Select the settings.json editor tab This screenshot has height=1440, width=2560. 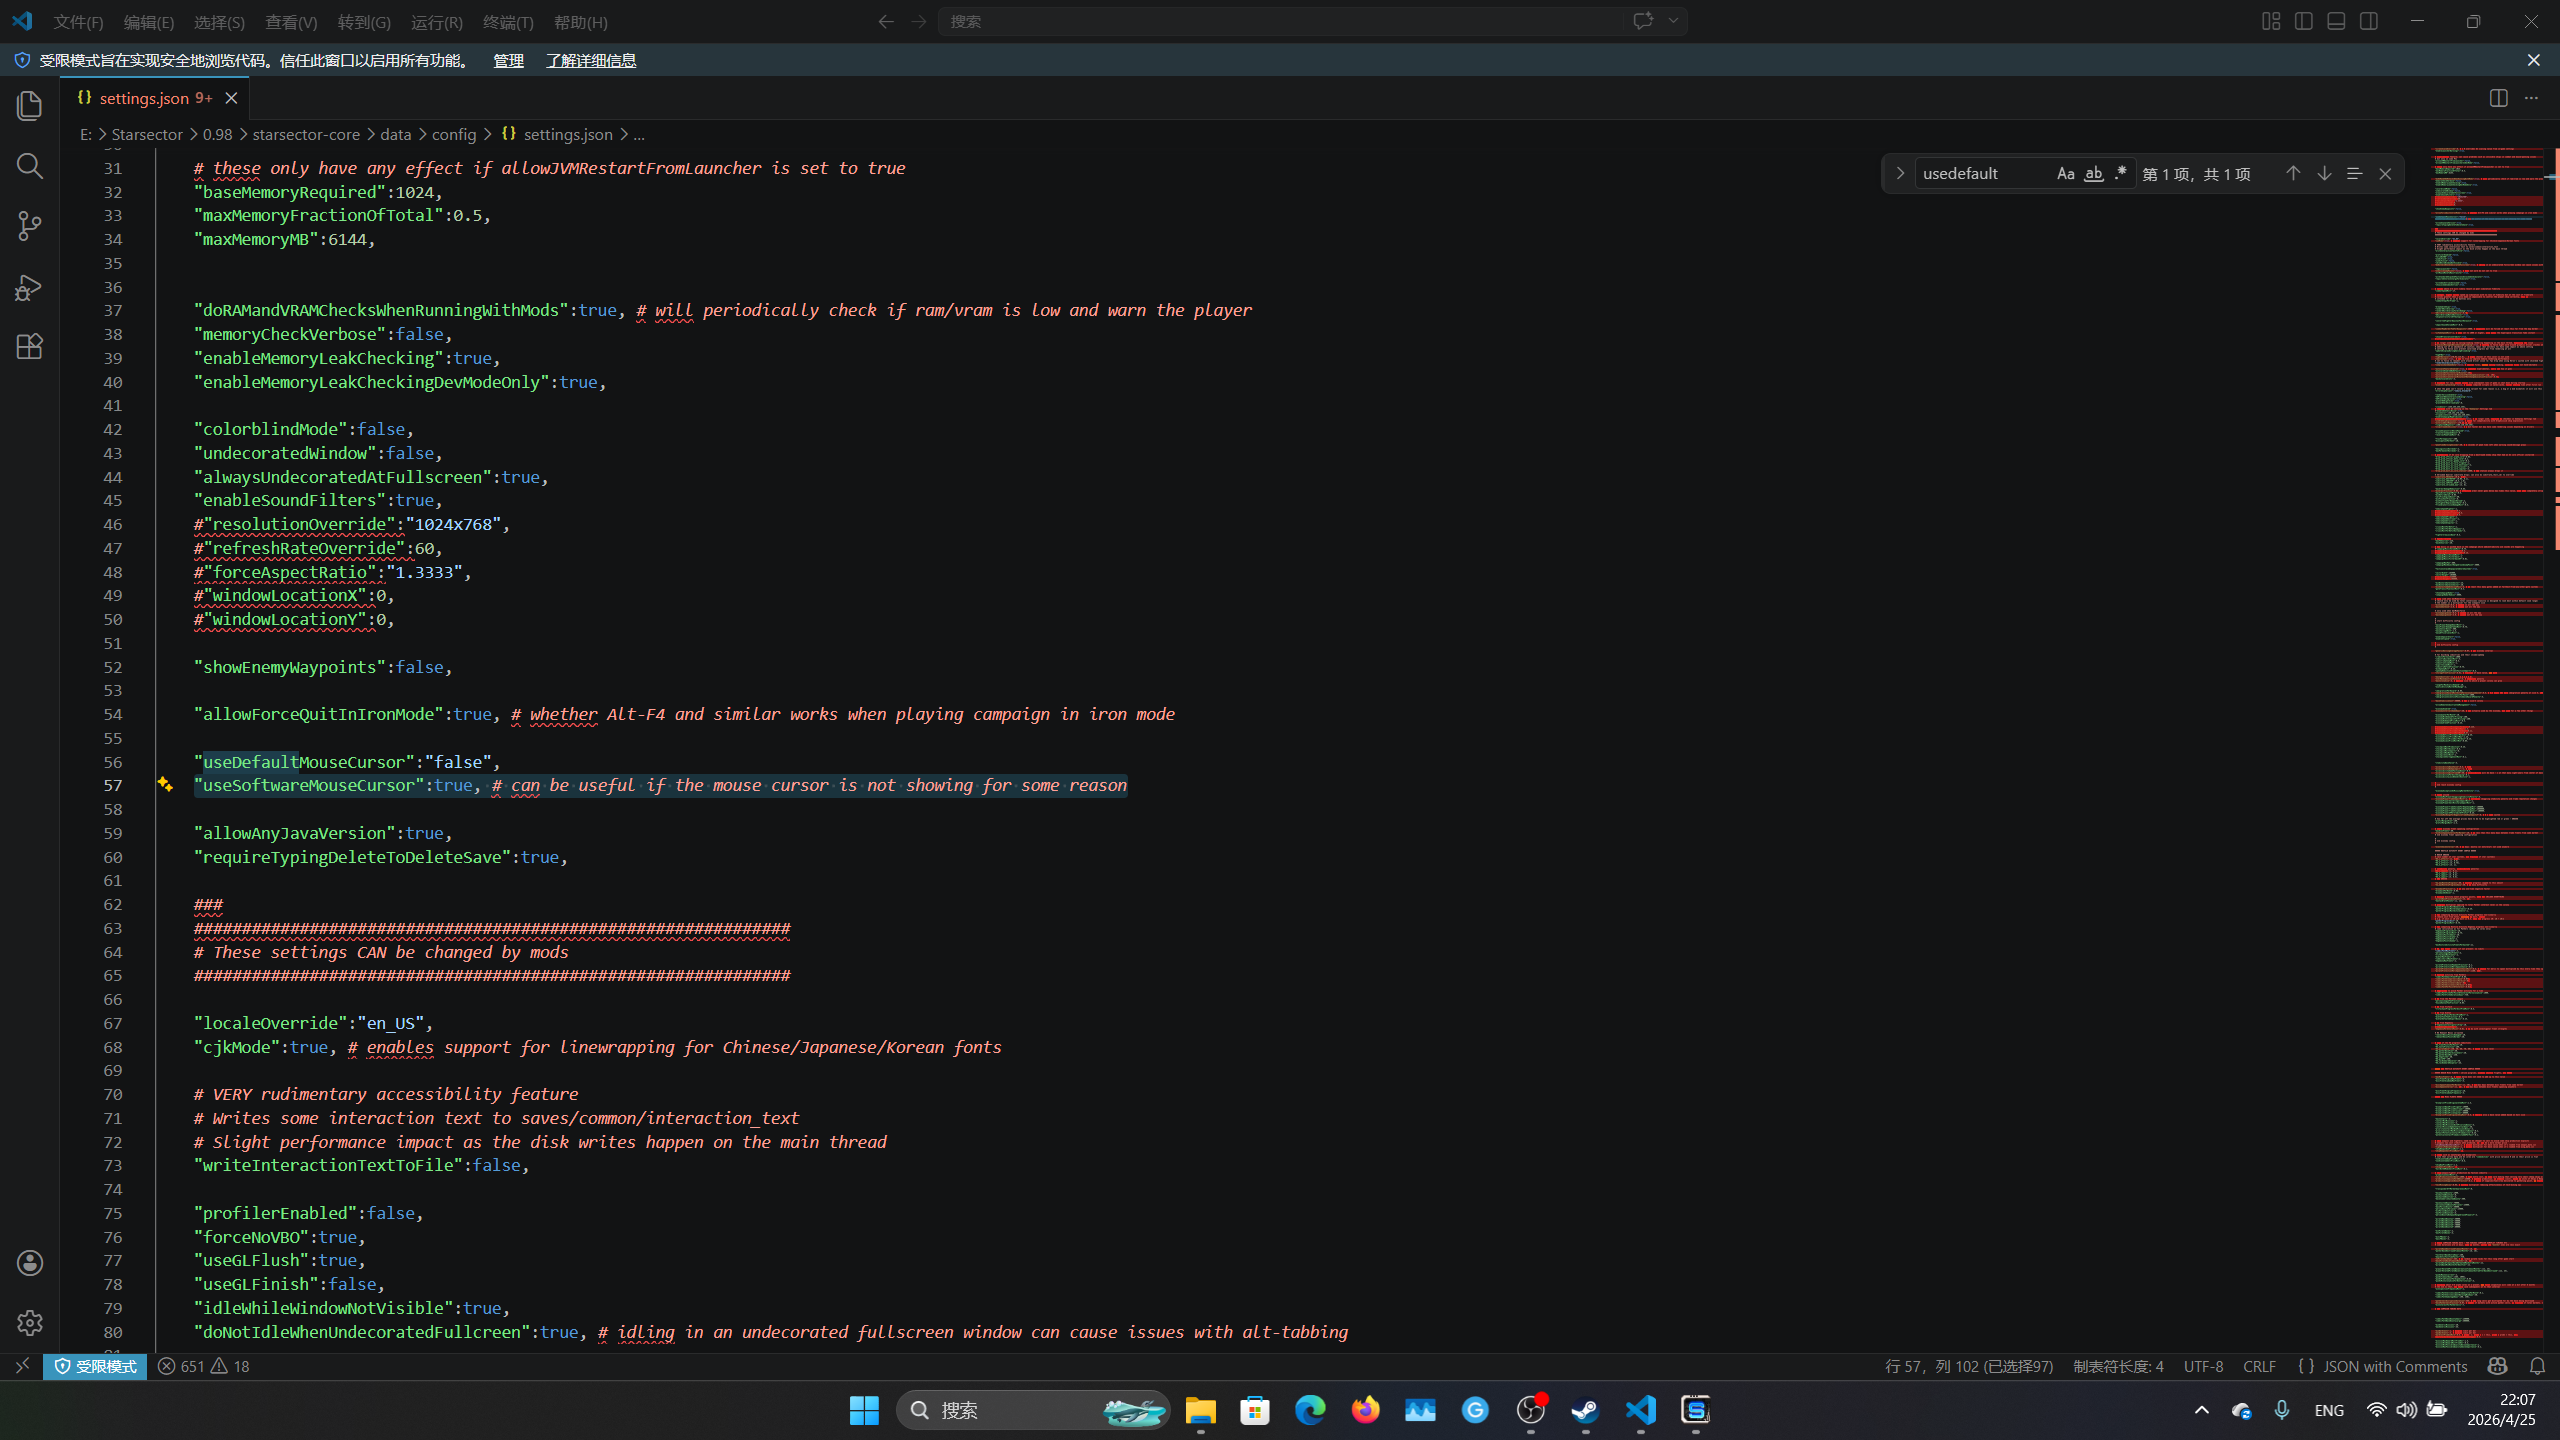[x=145, y=98]
